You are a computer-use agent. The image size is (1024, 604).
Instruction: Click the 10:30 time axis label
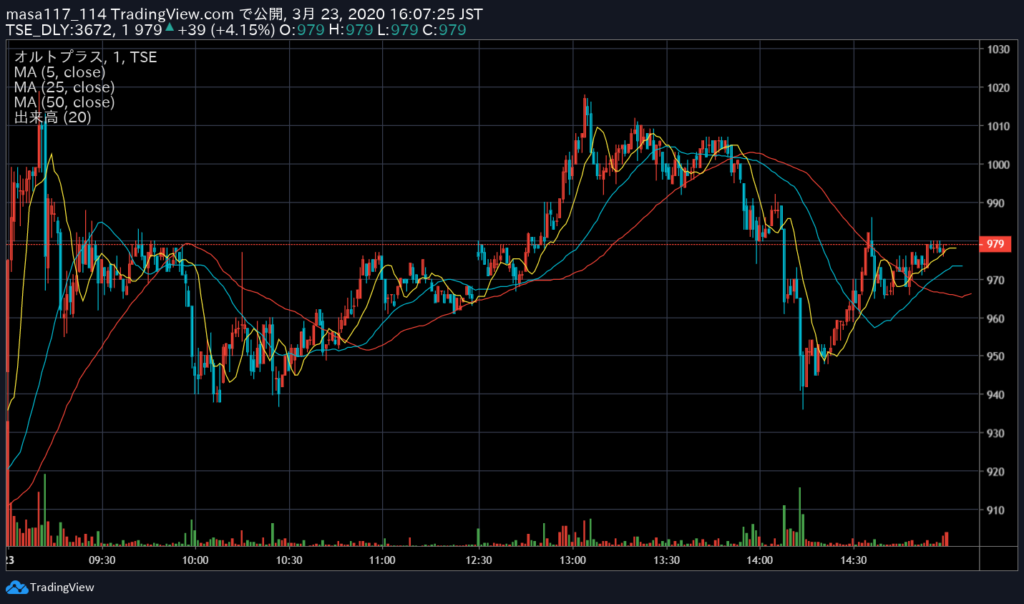(x=289, y=560)
